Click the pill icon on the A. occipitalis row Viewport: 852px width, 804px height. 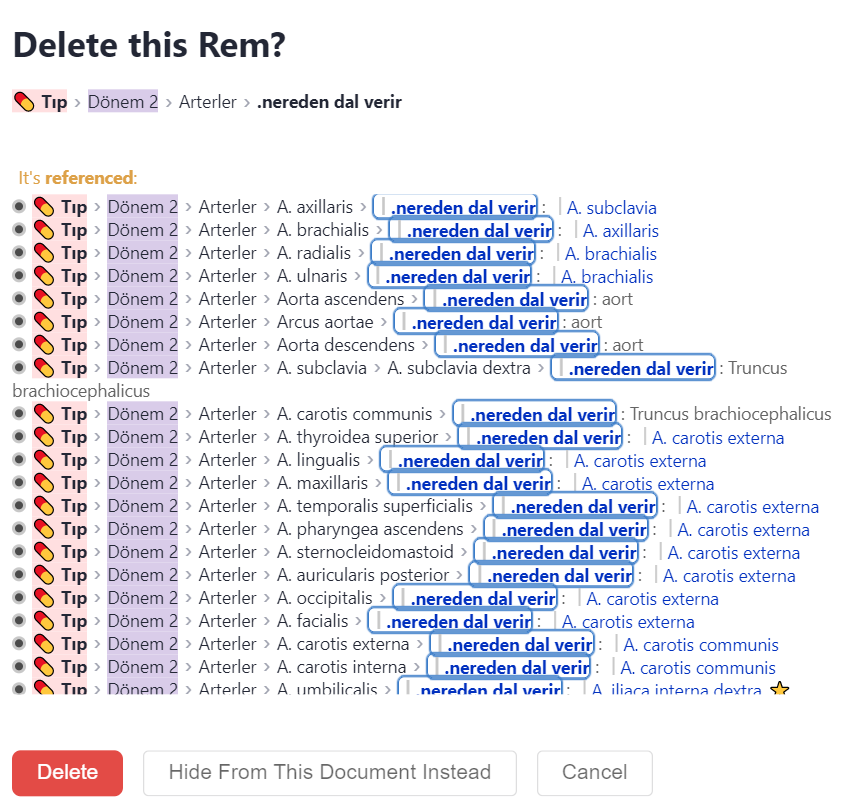click(x=44, y=597)
